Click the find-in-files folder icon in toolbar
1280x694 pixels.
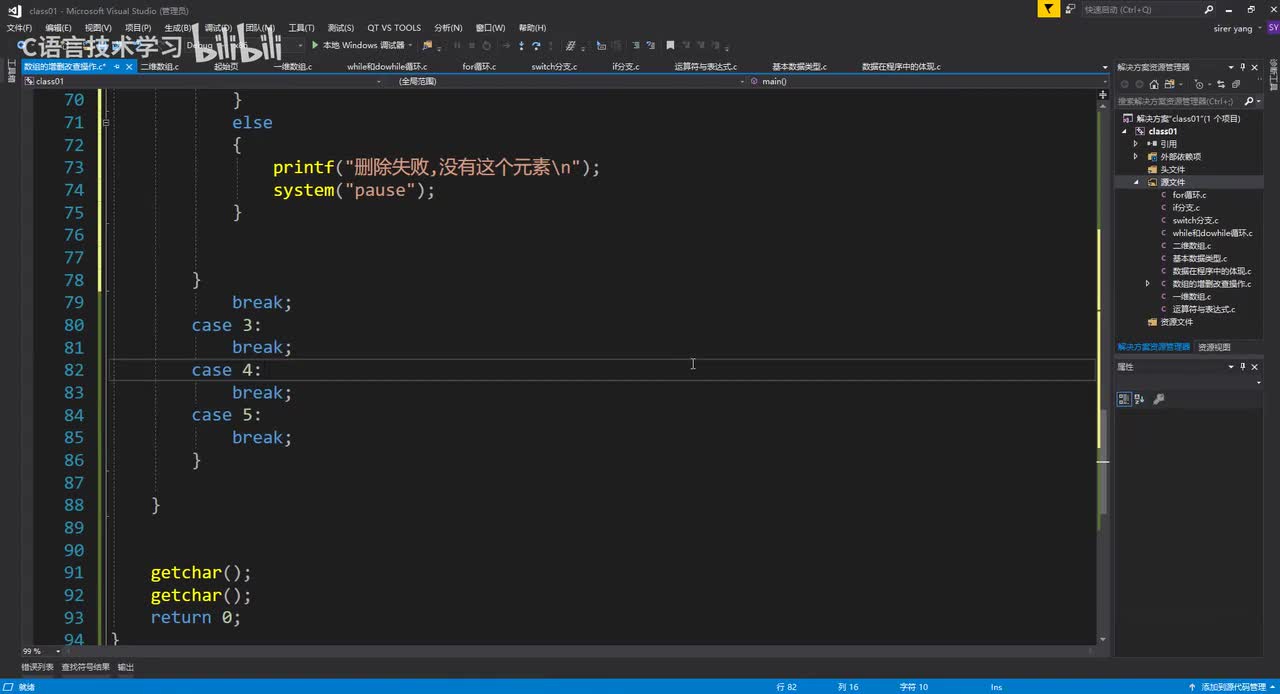(x=427, y=45)
